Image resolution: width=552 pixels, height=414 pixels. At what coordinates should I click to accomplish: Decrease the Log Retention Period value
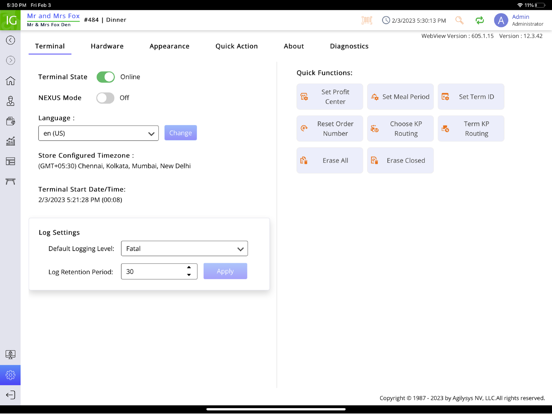pos(189,275)
